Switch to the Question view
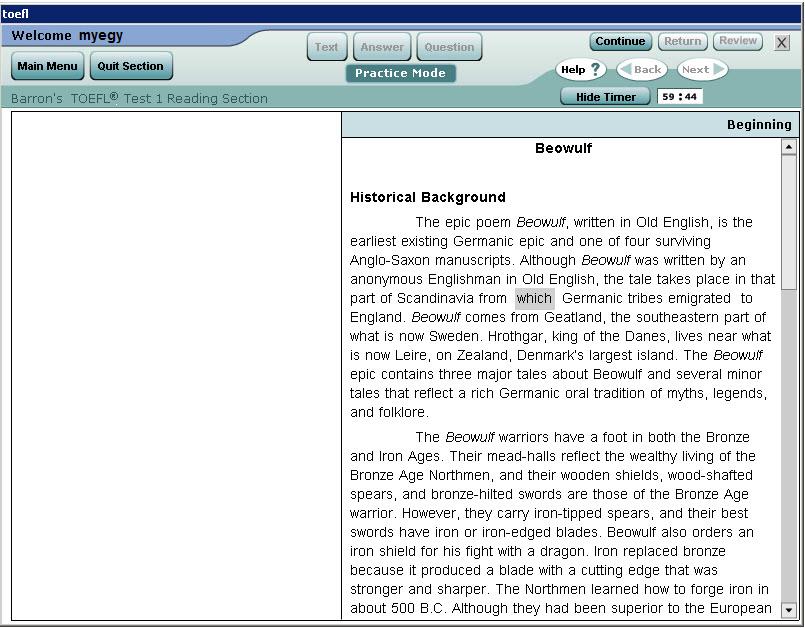The width and height of the screenshot is (805, 628). pyautogui.click(x=449, y=47)
